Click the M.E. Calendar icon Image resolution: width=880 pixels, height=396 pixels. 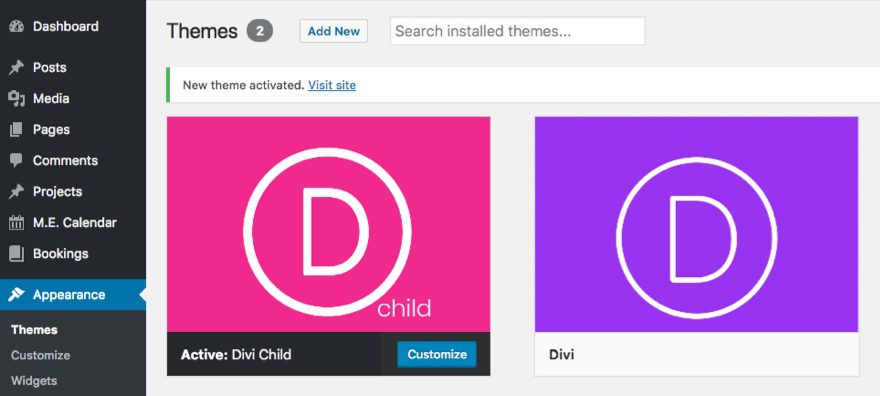[17, 223]
